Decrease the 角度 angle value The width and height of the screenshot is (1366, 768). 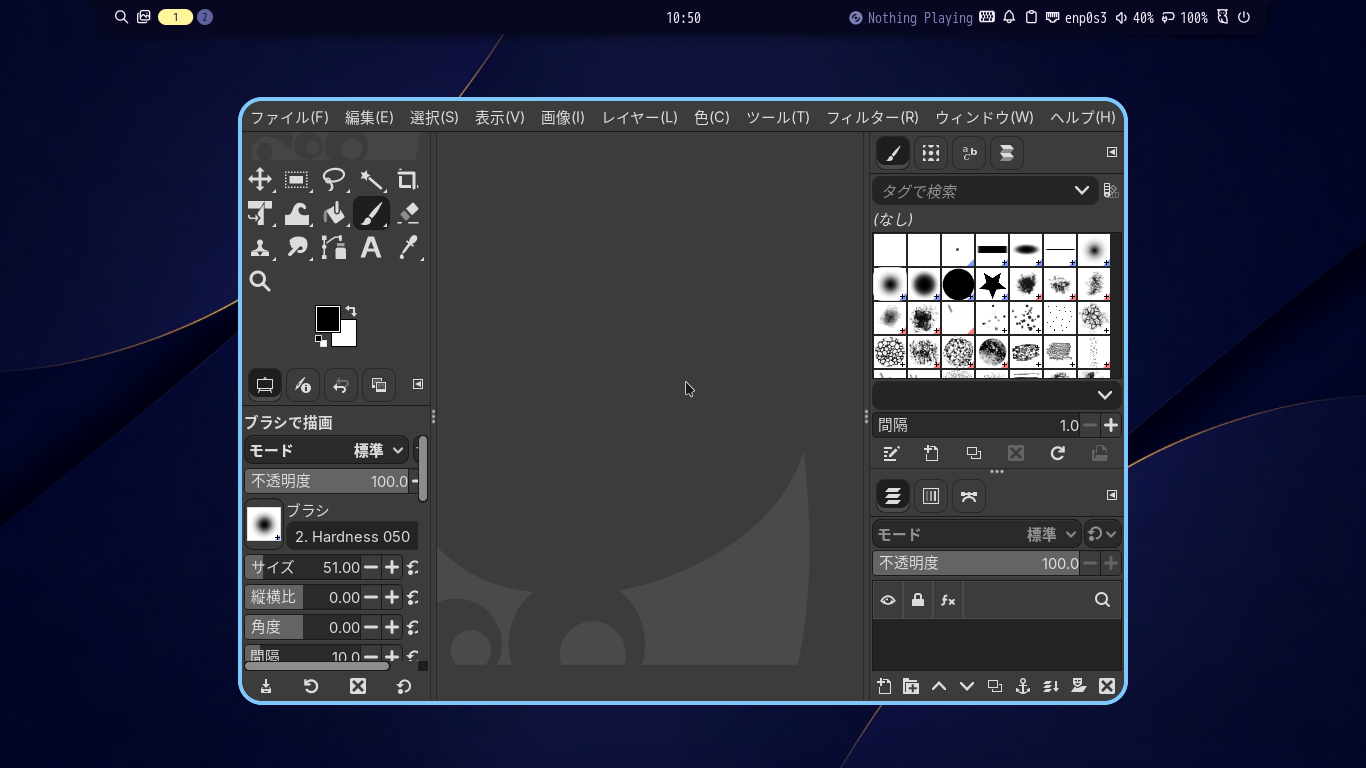pyautogui.click(x=371, y=627)
